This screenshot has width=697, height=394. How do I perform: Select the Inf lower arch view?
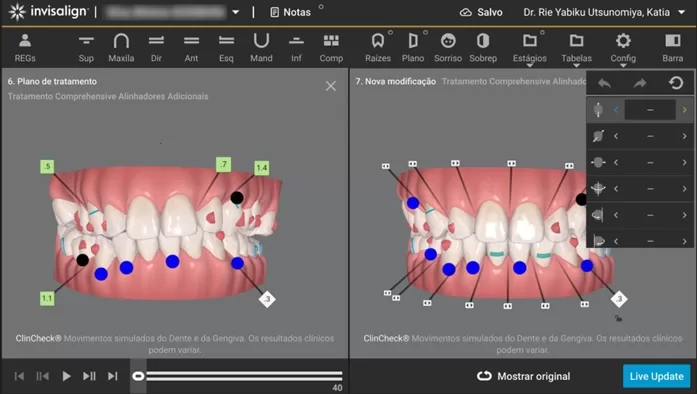coord(296,48)
